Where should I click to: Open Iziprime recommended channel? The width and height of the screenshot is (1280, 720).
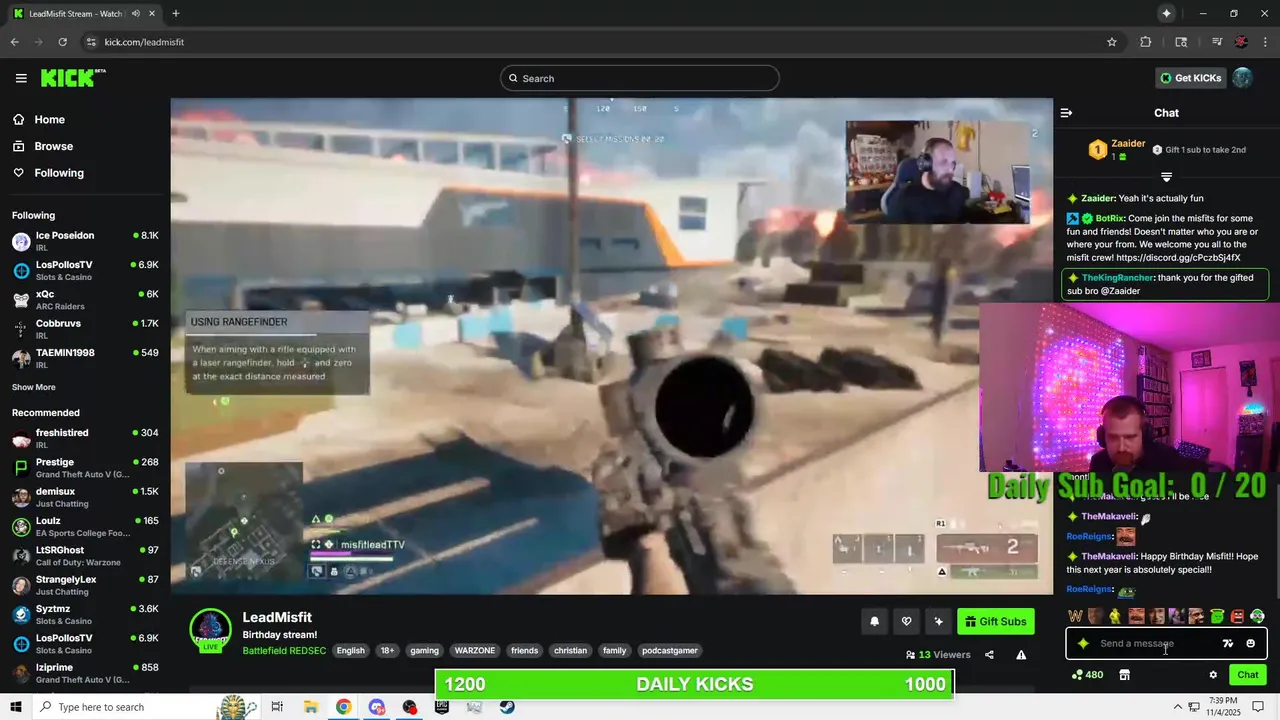tap(85, 672)
